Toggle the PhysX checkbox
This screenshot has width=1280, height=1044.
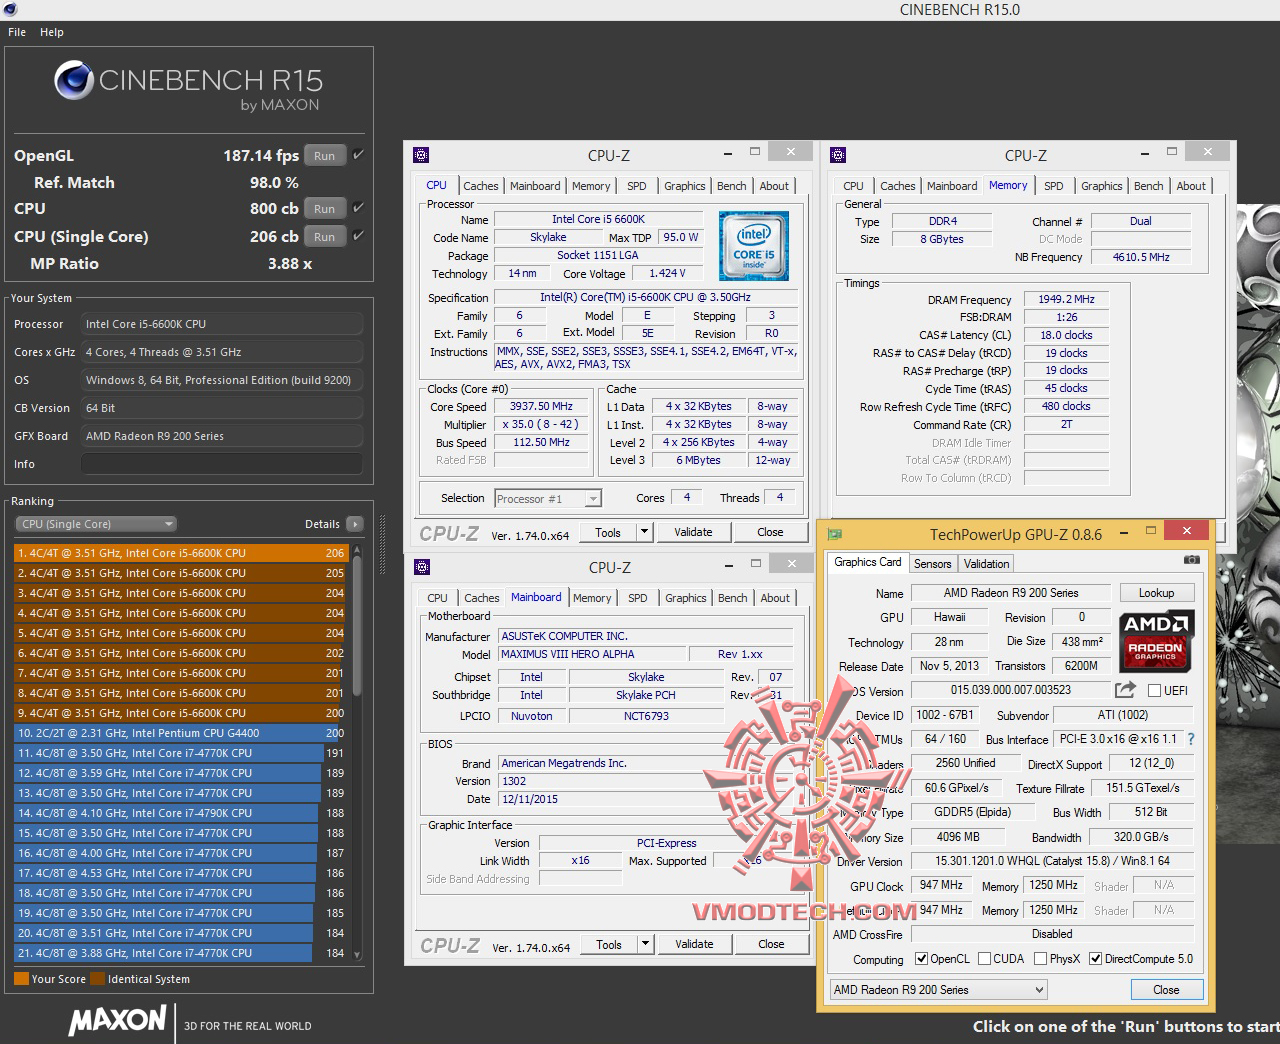(x=1040, y=959)
